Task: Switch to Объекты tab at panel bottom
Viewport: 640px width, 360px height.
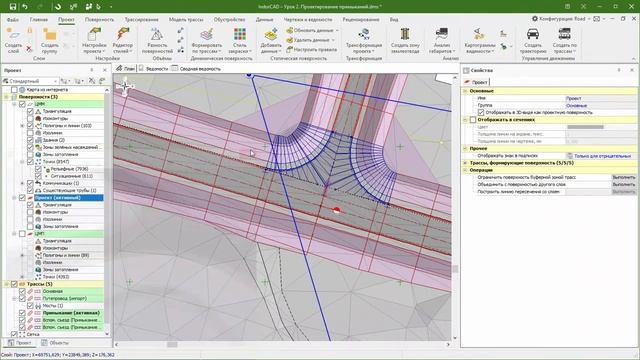Action: click(55, 343)
